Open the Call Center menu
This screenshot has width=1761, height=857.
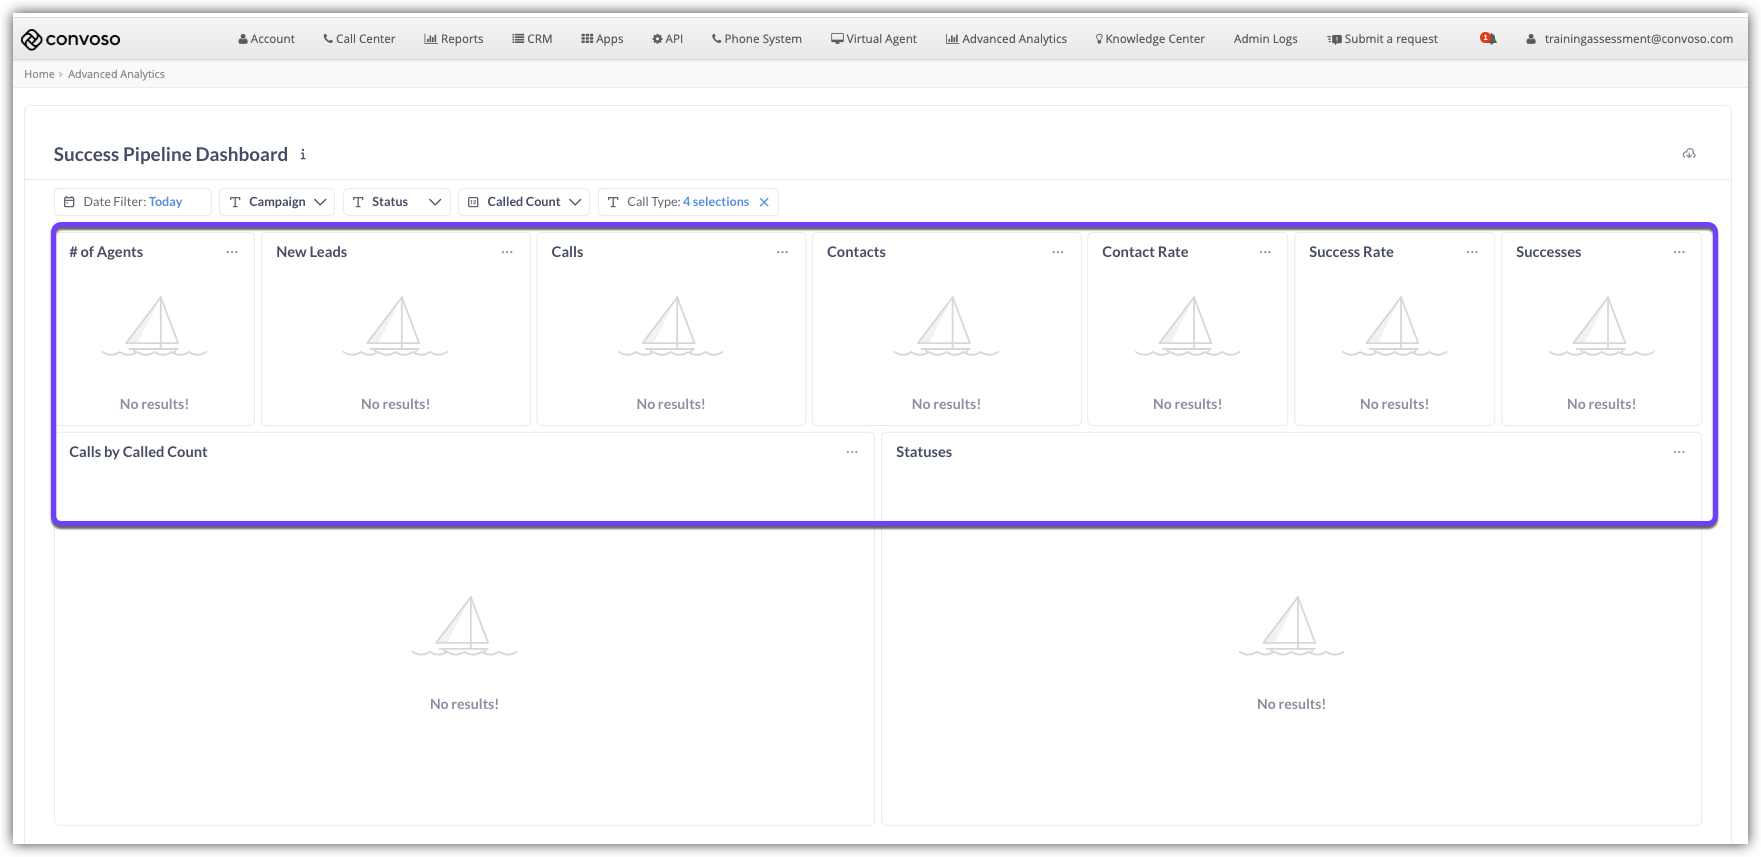click(359, 39)
